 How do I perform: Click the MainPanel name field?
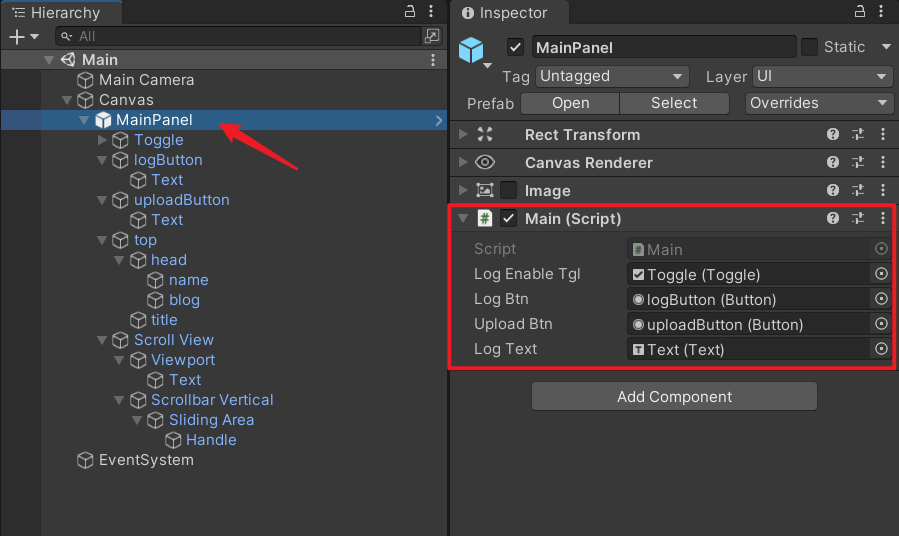point(664,48)
